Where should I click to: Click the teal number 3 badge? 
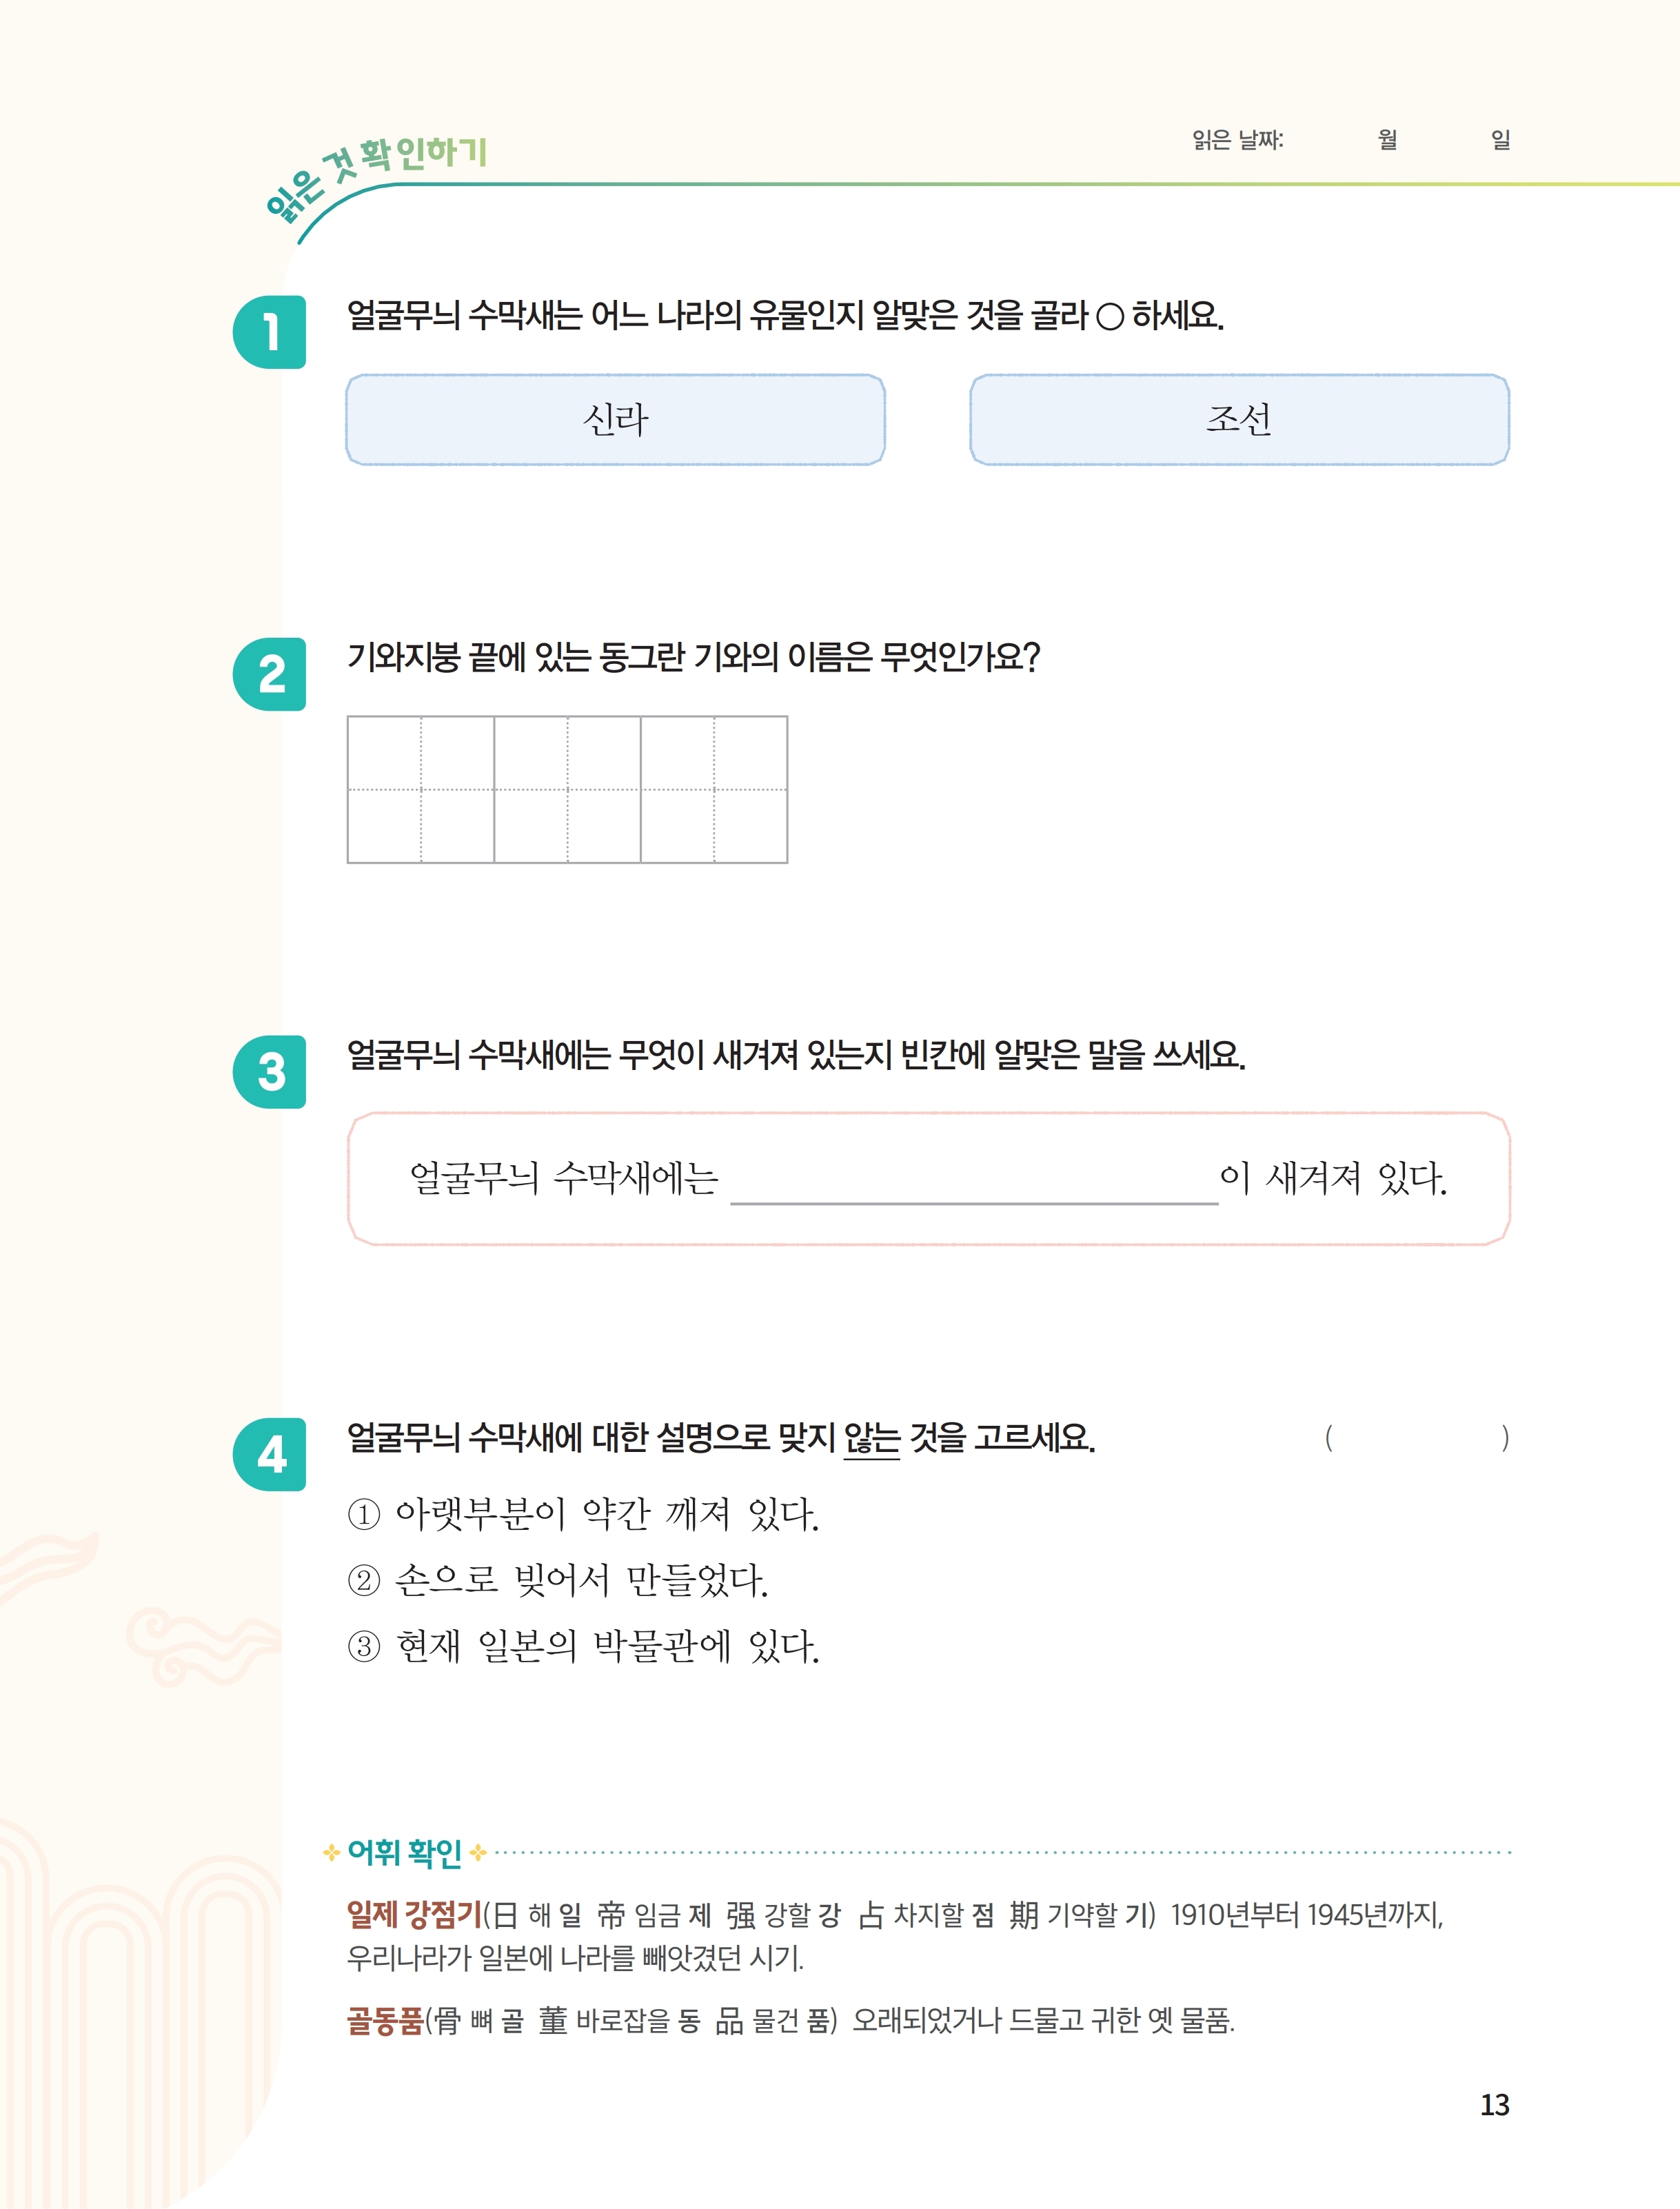(x=269, y=1071)
